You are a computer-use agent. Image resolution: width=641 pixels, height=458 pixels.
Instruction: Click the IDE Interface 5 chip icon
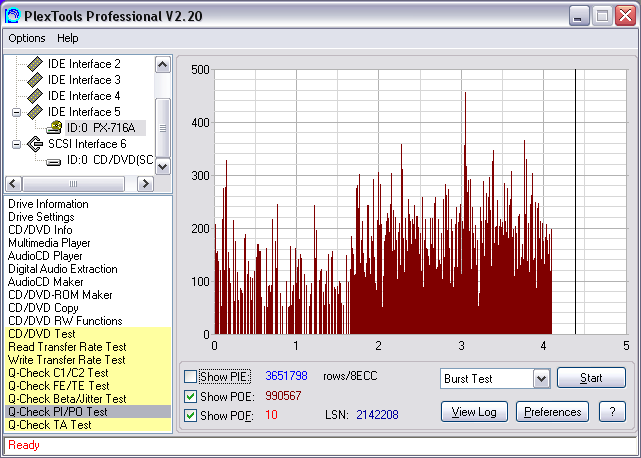point(35,112)
